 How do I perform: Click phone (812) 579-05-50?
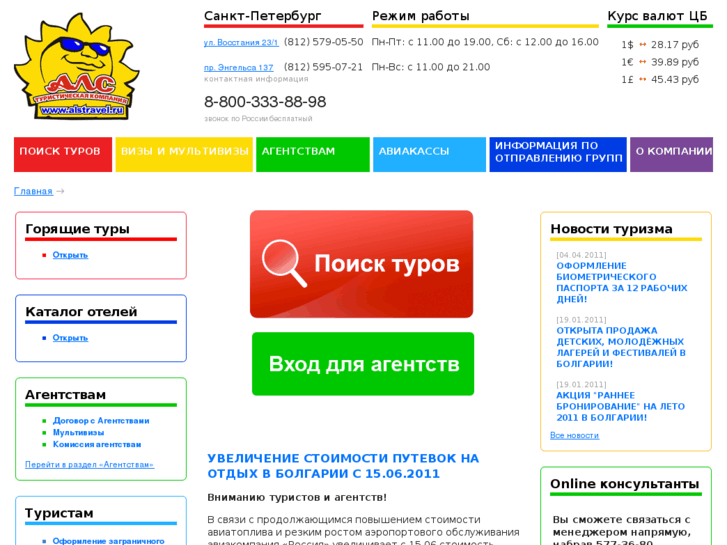(324, 42)
